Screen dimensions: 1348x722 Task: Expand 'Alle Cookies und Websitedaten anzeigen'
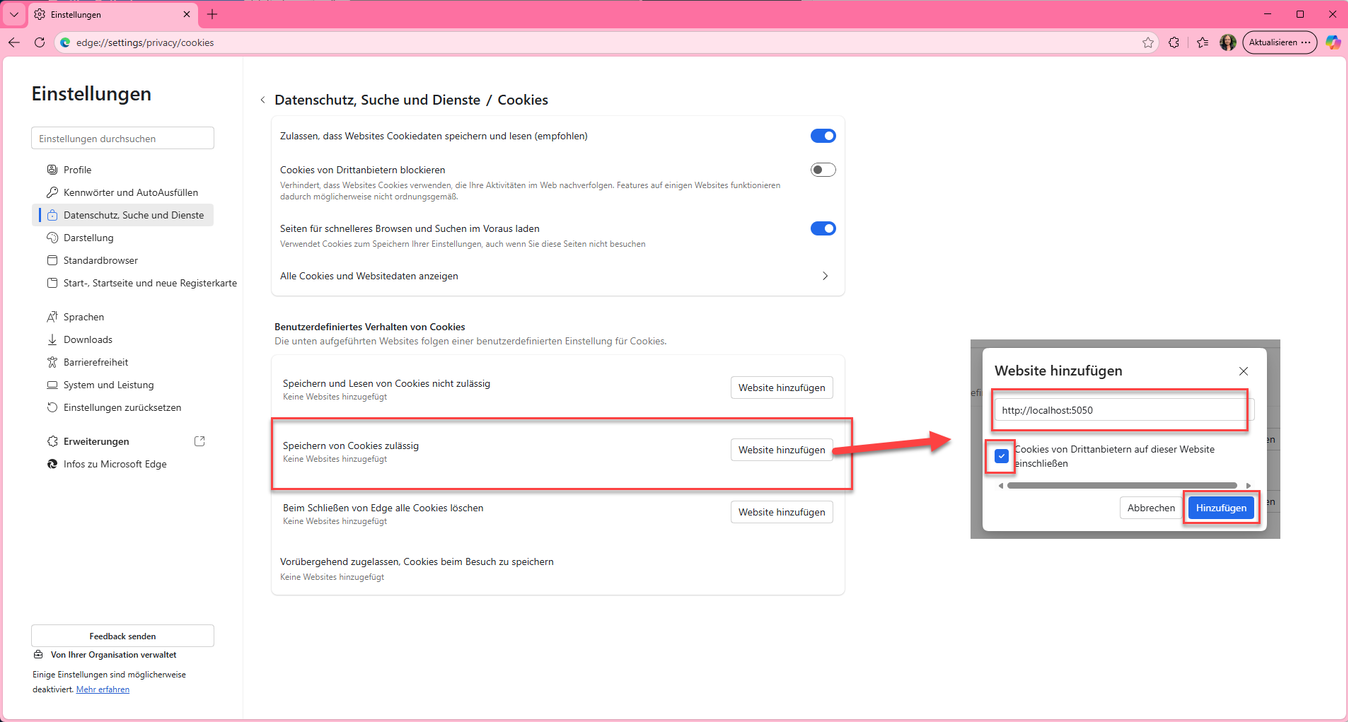pos(824,276)
